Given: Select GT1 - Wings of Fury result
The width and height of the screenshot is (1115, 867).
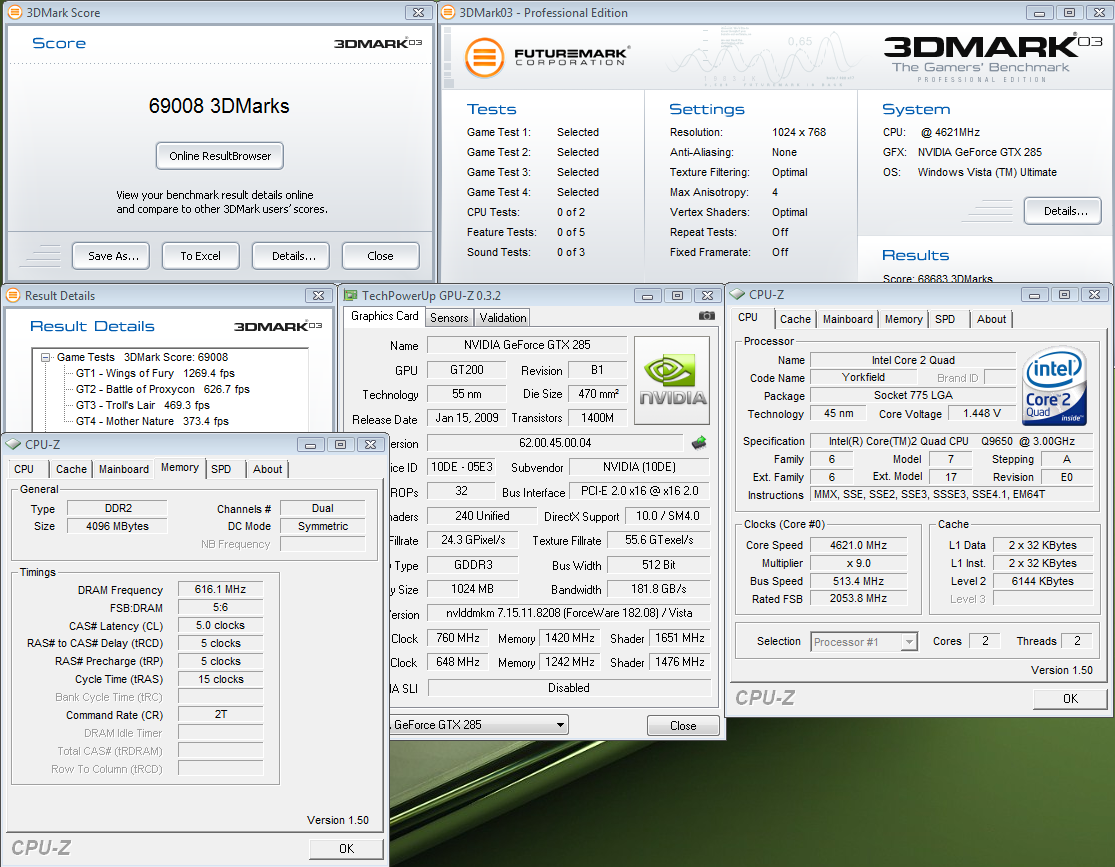Looking at the screenshot, I should [155, 373].
